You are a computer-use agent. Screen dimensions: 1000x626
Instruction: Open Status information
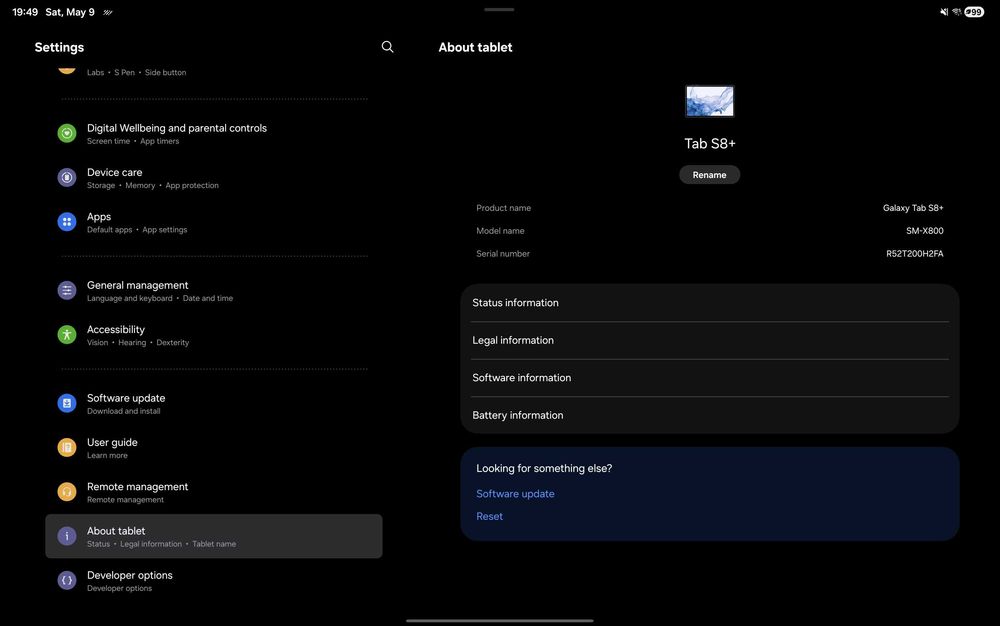(710, 303)
